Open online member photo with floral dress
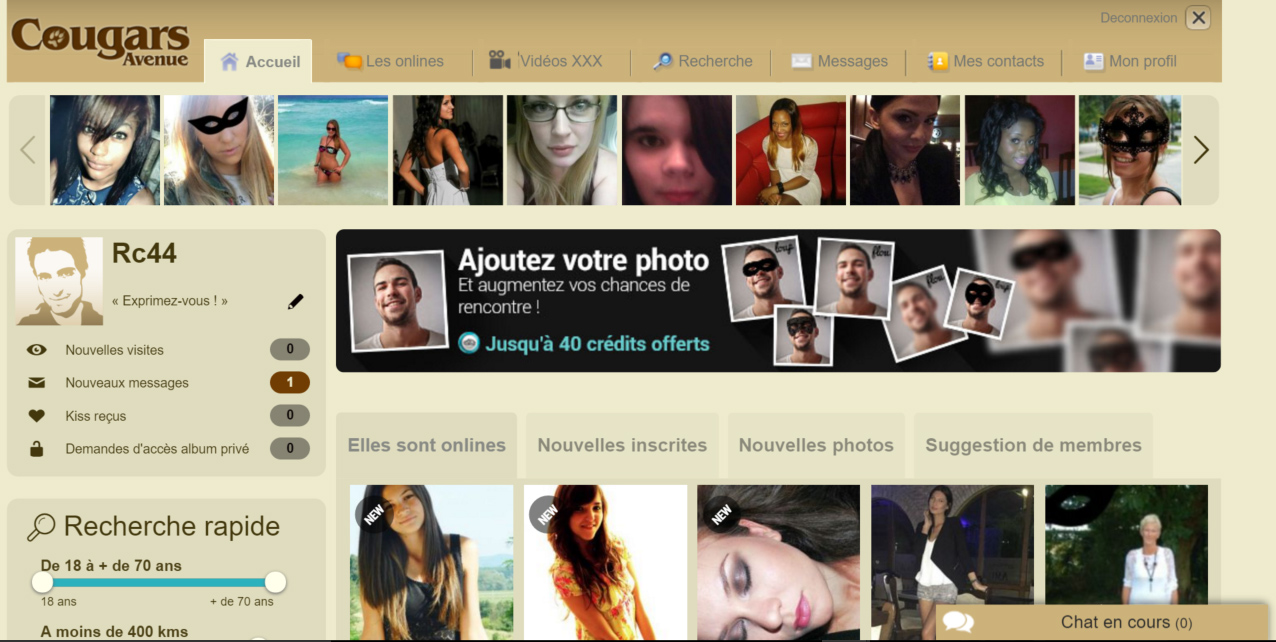The width and height of the screenshot is (1276, 642). tap(606, 563)
